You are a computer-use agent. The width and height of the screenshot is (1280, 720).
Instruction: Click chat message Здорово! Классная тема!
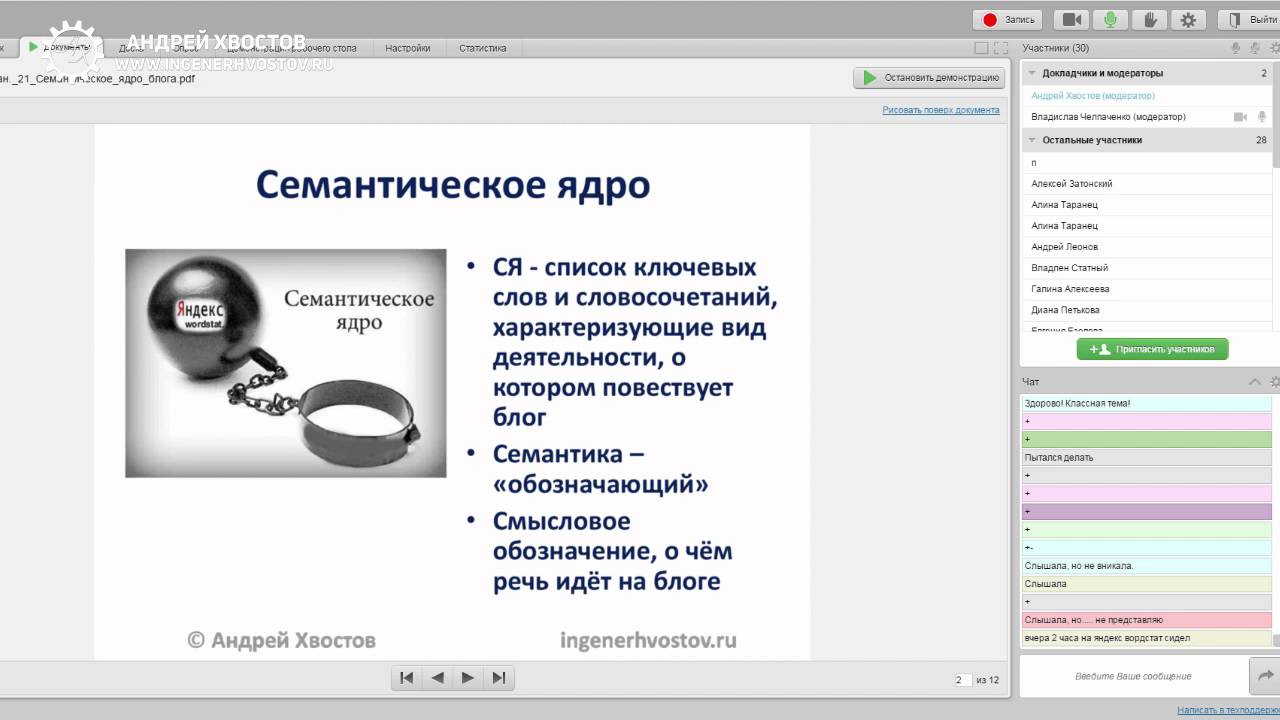point(1147,403)
